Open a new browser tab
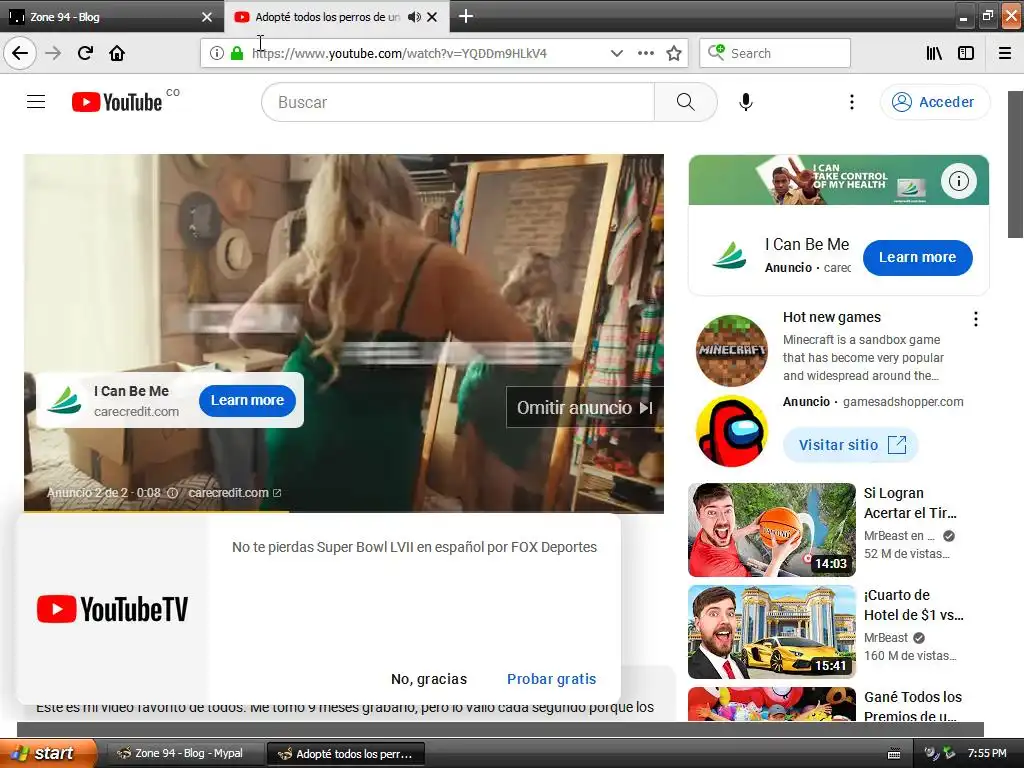The height and width of the screenshot is (768, 1024). click(466, 16)
